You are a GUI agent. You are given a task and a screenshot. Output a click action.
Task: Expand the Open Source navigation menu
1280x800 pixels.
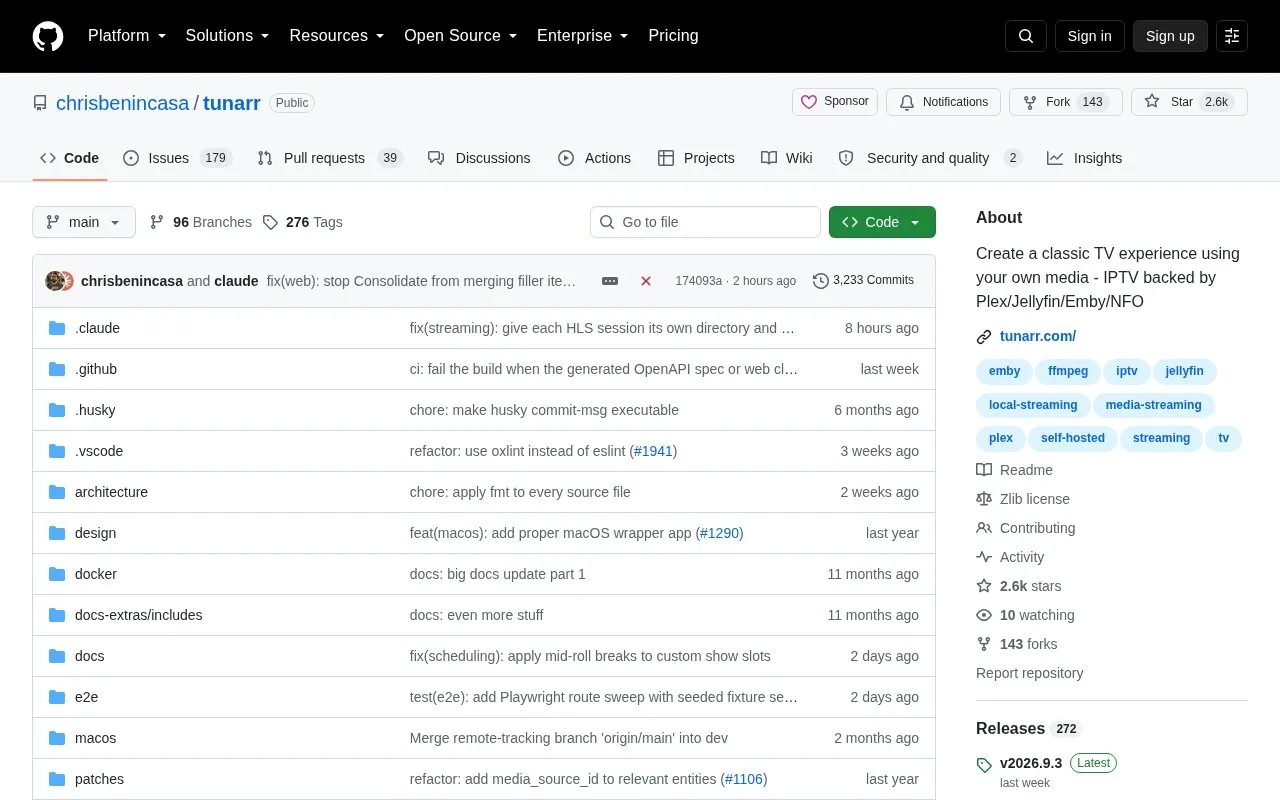461,36
